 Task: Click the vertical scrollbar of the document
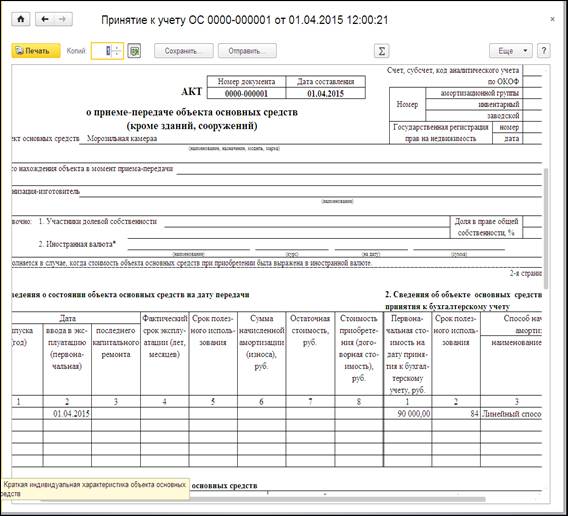coord(546,228)
